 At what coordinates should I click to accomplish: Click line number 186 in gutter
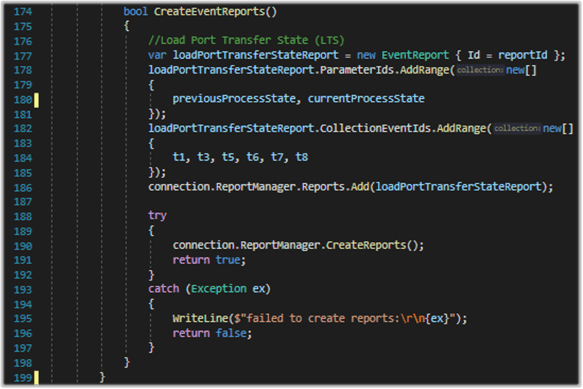point(23,188)
